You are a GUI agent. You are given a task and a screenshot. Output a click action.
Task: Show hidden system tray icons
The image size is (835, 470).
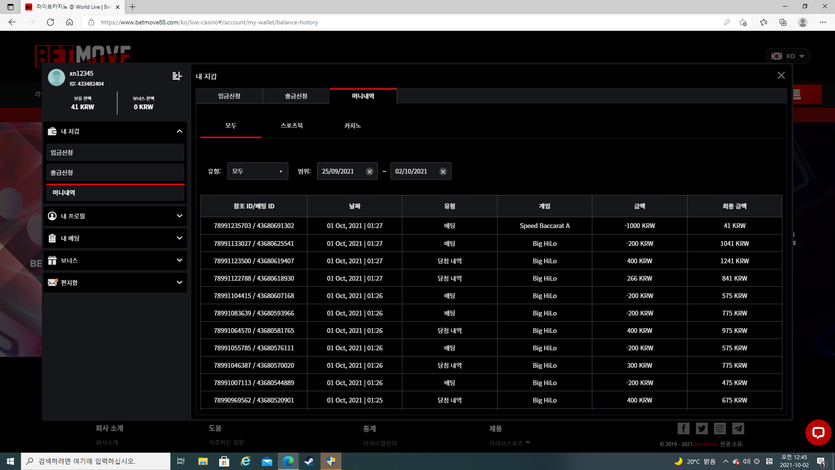click(x=725, y=461)
